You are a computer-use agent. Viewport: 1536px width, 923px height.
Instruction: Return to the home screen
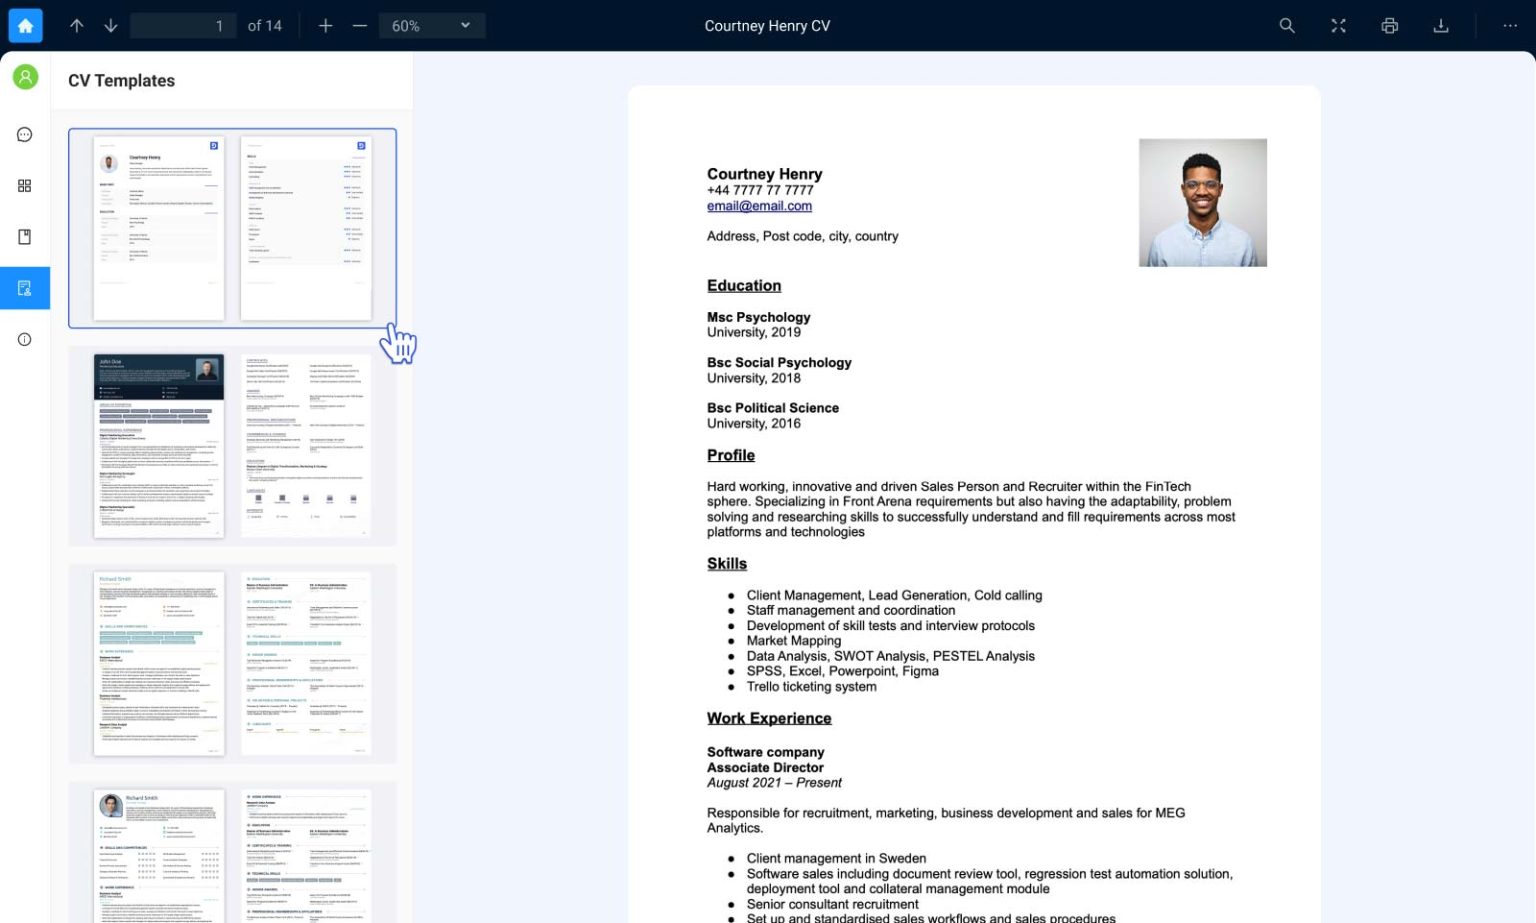coord(25,25)
